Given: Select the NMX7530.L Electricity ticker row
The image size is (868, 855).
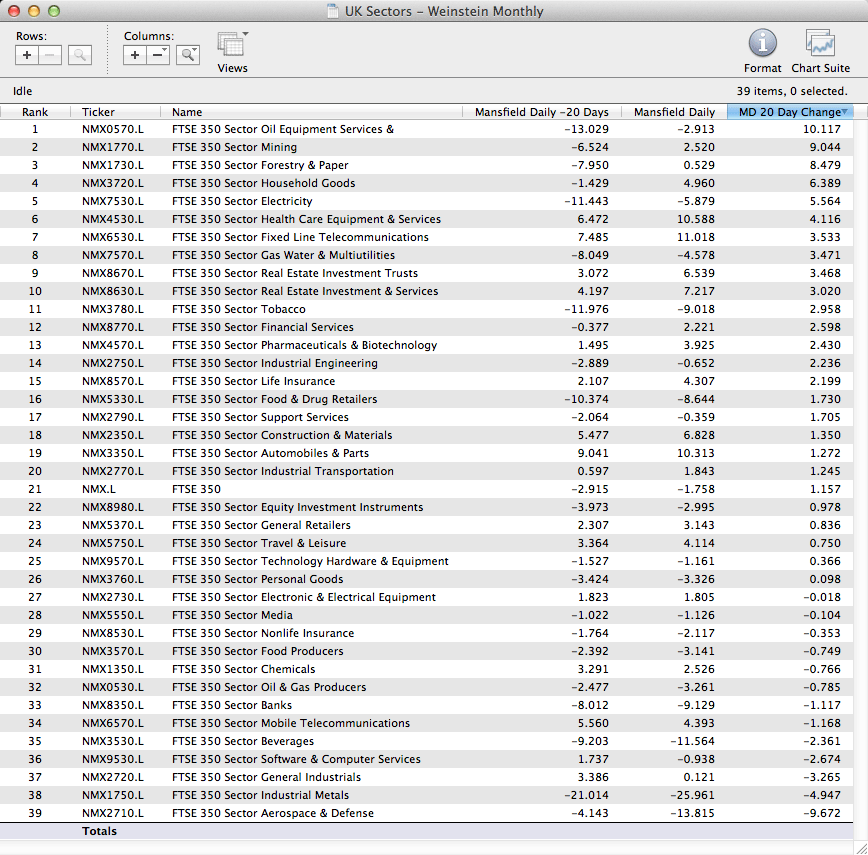Looking at the screenshot, I should click(112, 201).
